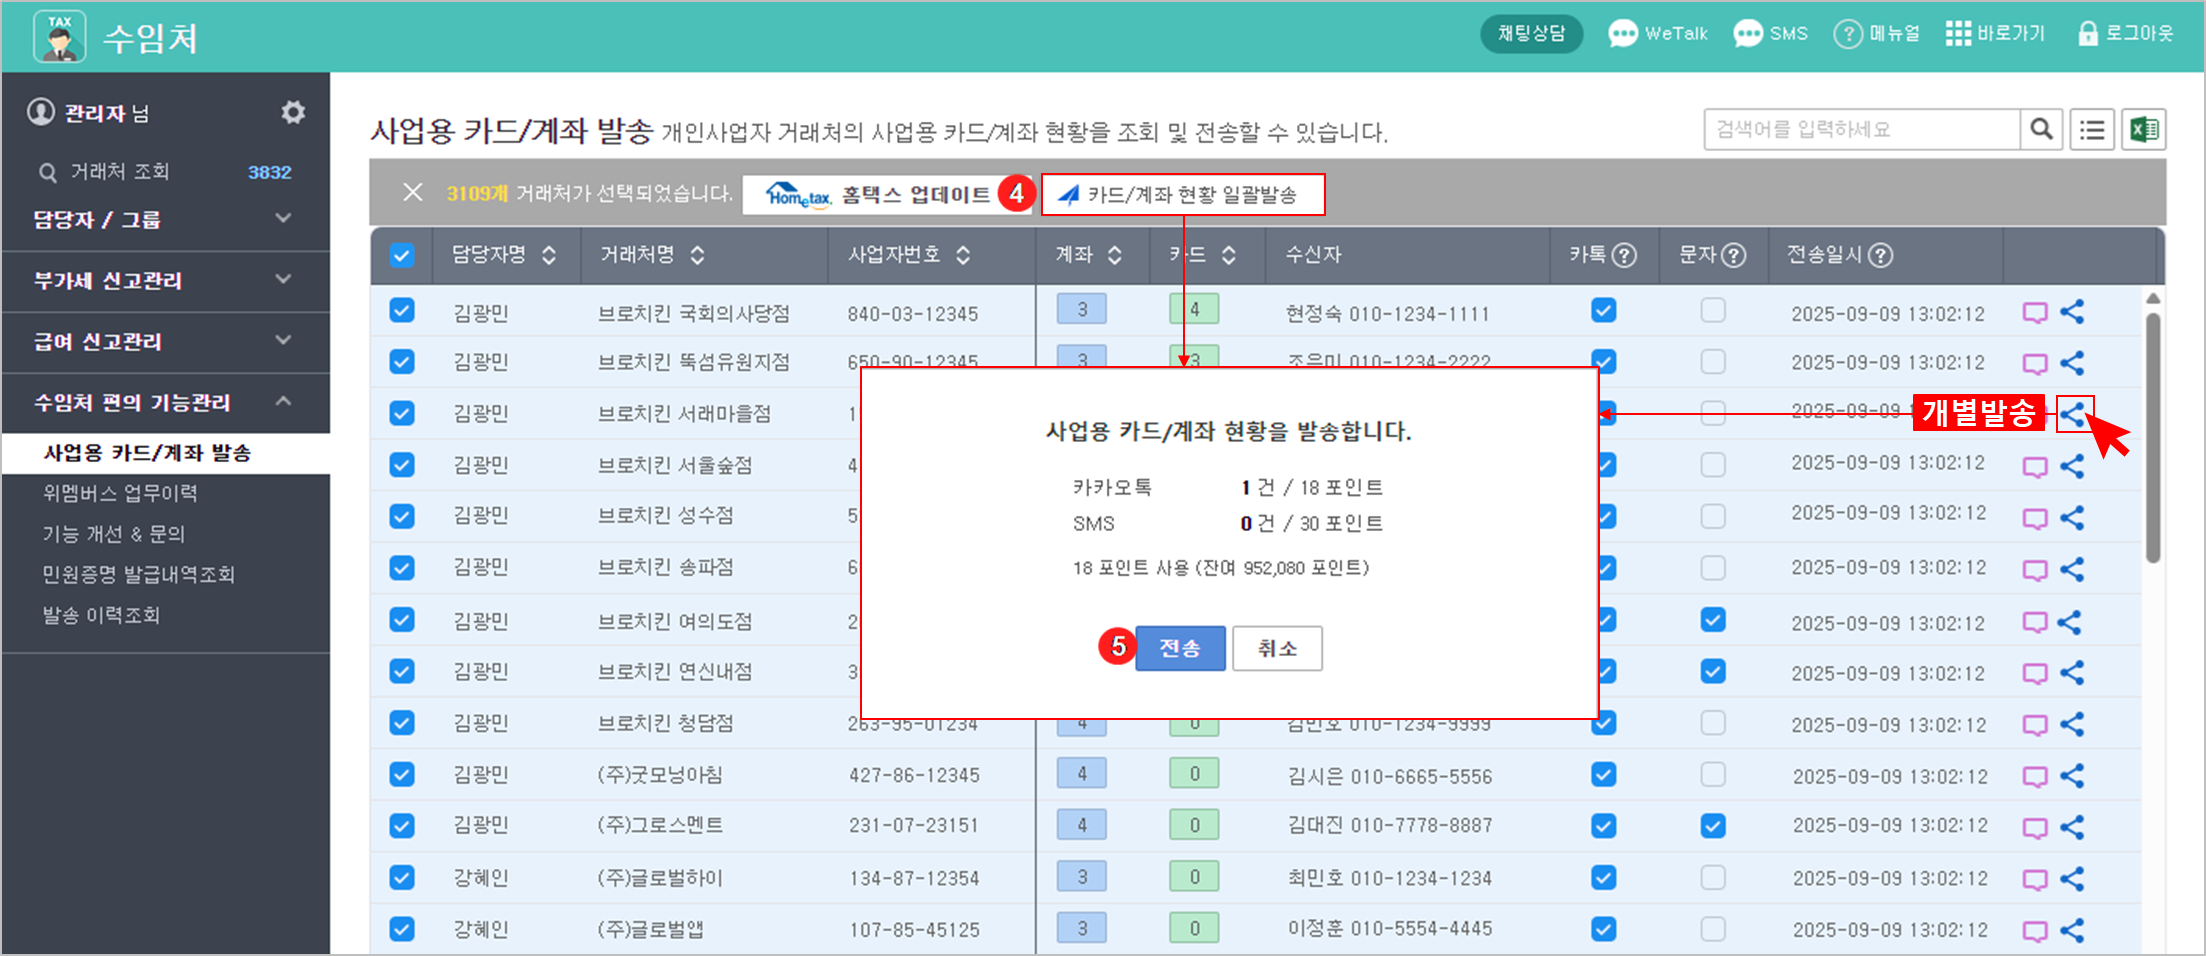Click share icon for 브로치킨 송파점 row
The image size is (2206, 956).
[x=2072, y=569]
